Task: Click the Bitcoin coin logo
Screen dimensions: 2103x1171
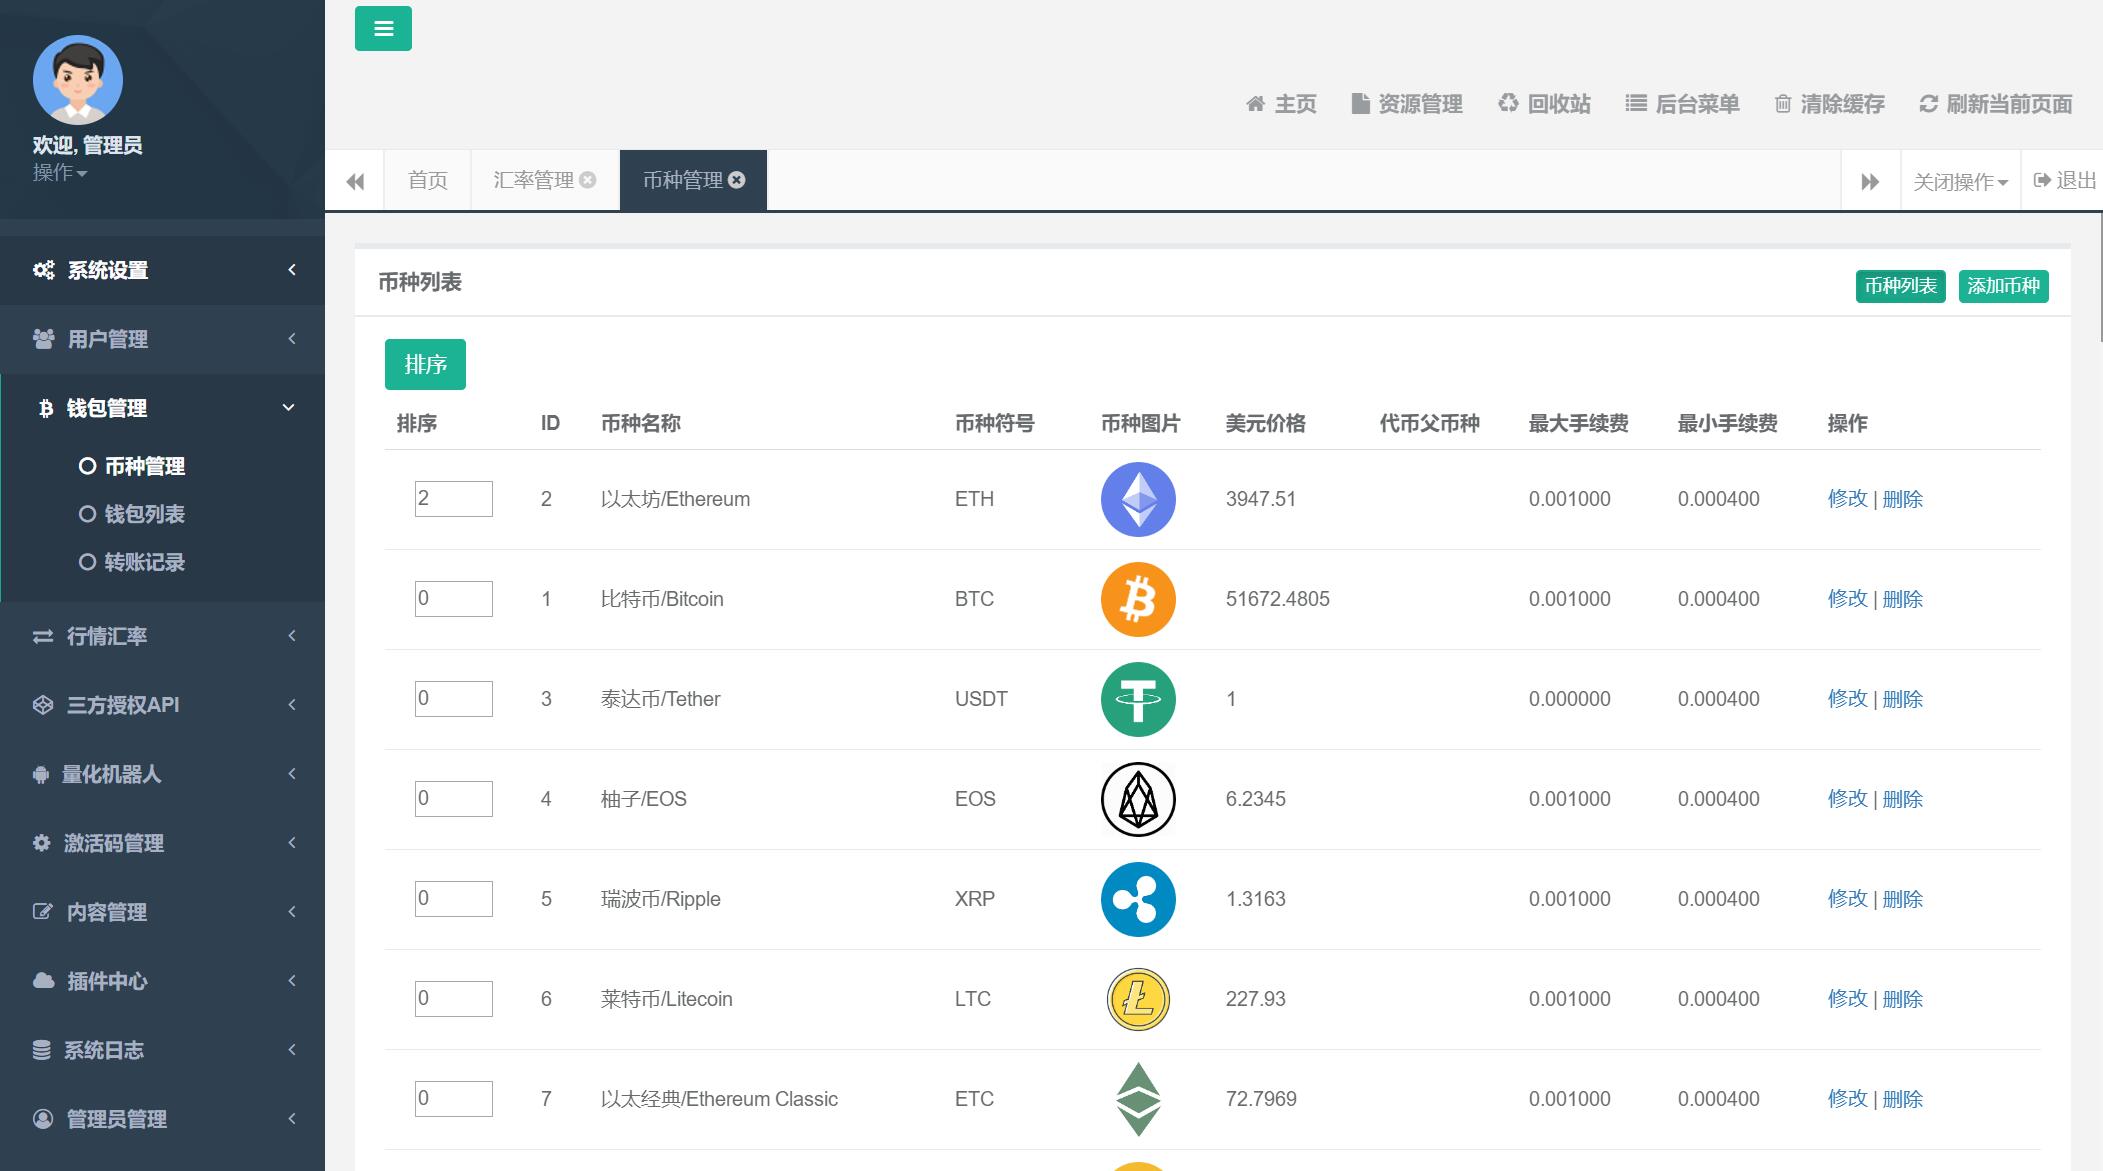Action: pyautogui.click(x=1138, y=599)
